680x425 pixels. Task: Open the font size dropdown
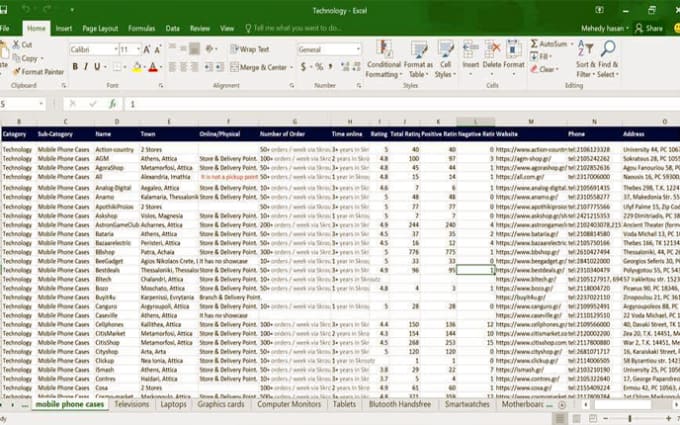click(138, 49)
